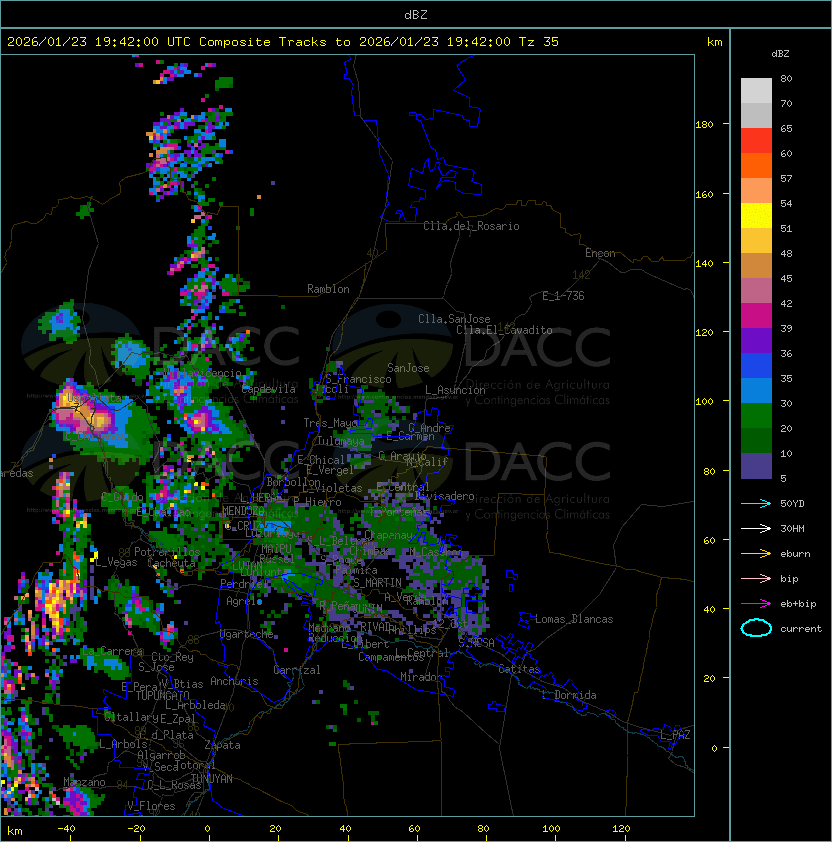Pick the red 60–65 dBZ swatch
Image resolution: width=832 pixels, height=842 pixels.
click(756, 141)
